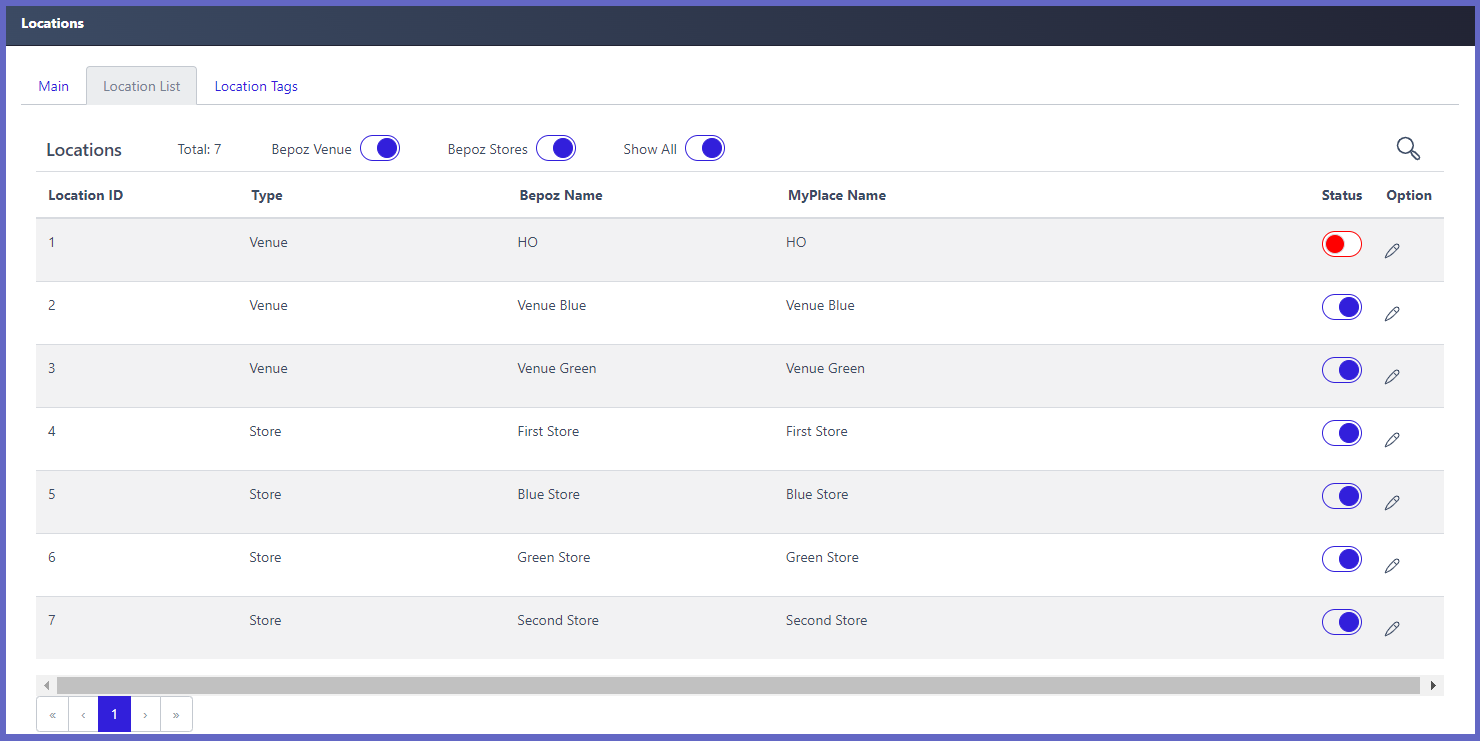Click the MyPlace Name column header

tap(837, 195)
